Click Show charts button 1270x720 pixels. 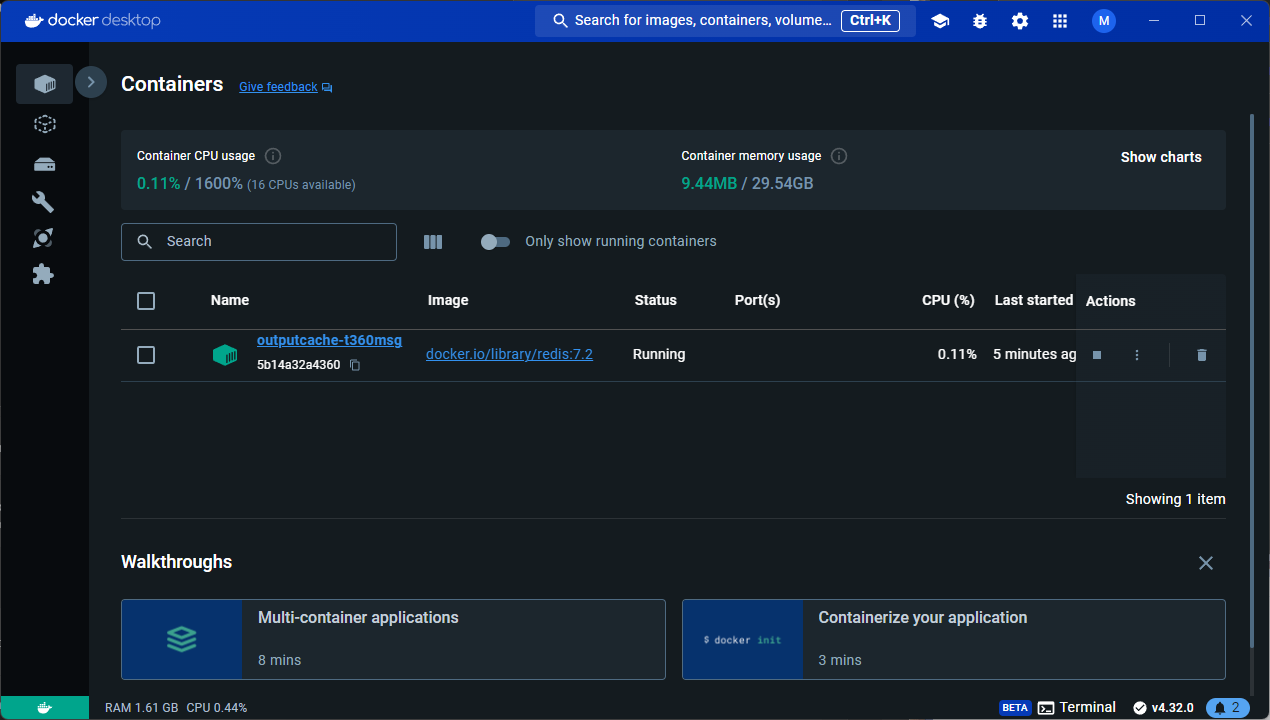pos(1160,157)
